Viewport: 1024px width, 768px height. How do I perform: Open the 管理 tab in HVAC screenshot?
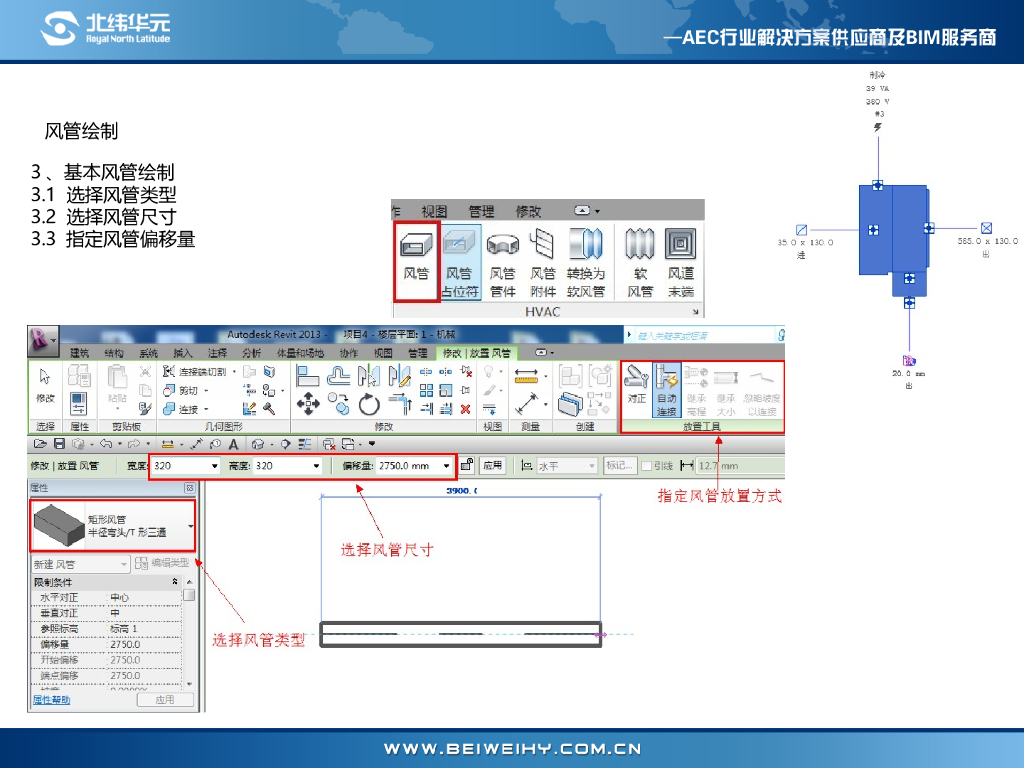481,211
